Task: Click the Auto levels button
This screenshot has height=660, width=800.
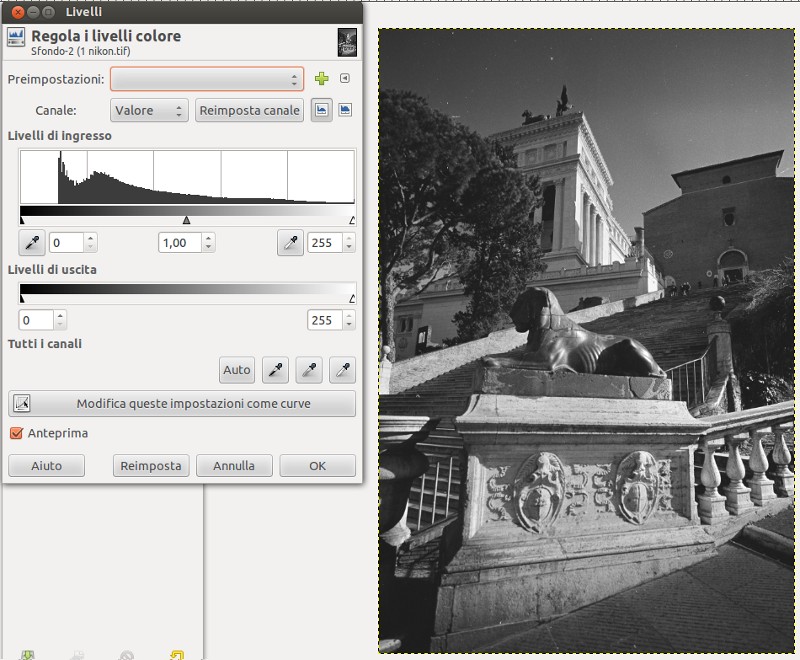Action: [x=237, y=370]
